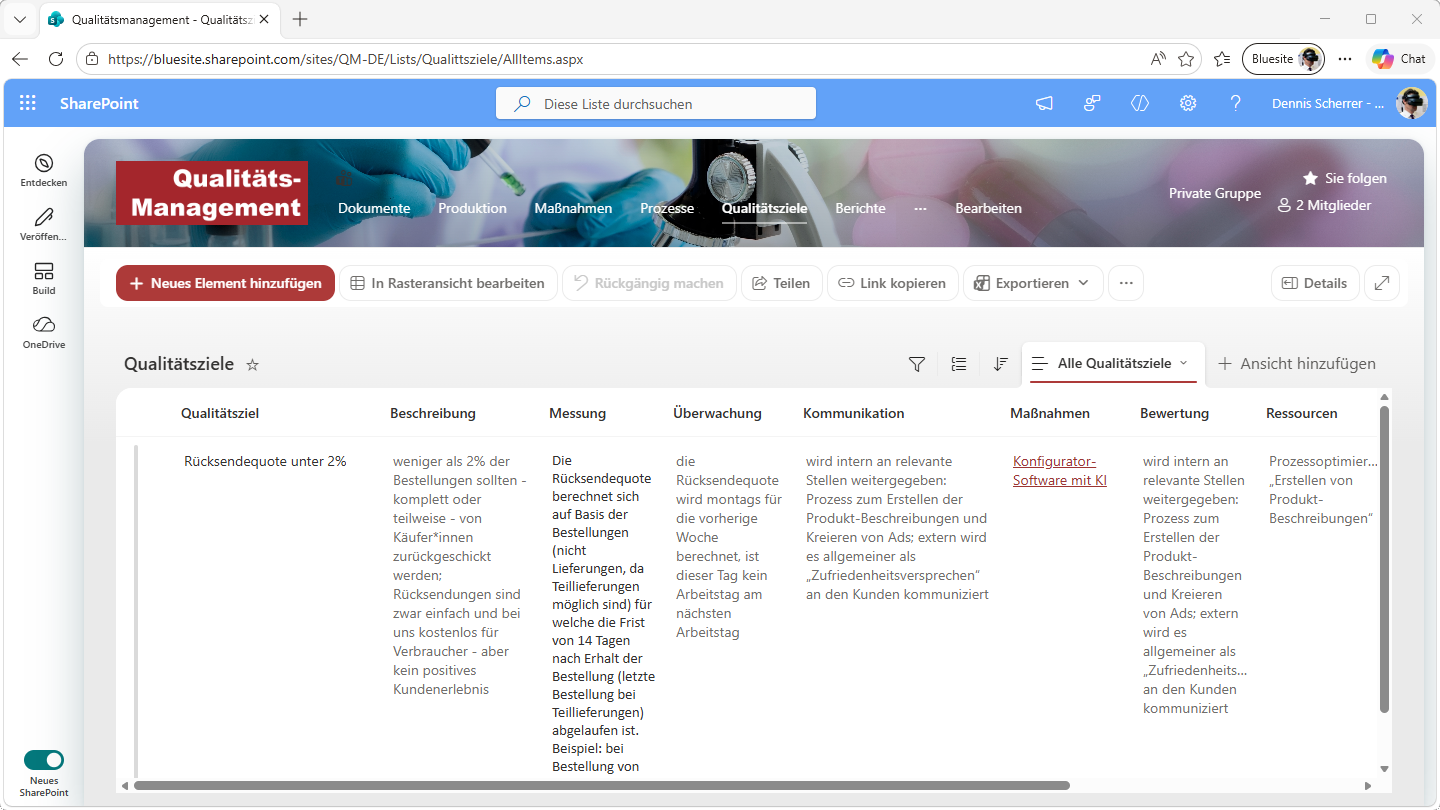Switch to the Berichte navigation tab
This screenshot has height=810, width=1440.
click(860, 208)
